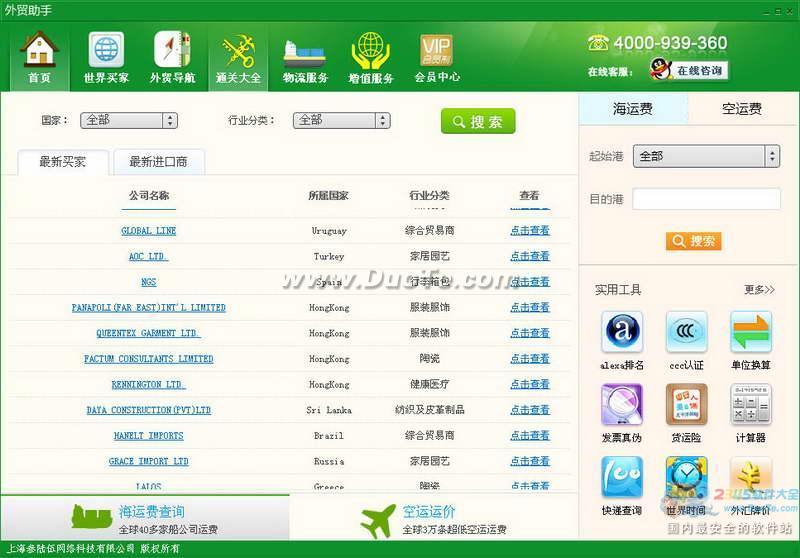Image resolution: width=800 pixels, height=558 pixels.
Task: Expand the 行业分类 industry dropdown
Action: pos(341,120)
